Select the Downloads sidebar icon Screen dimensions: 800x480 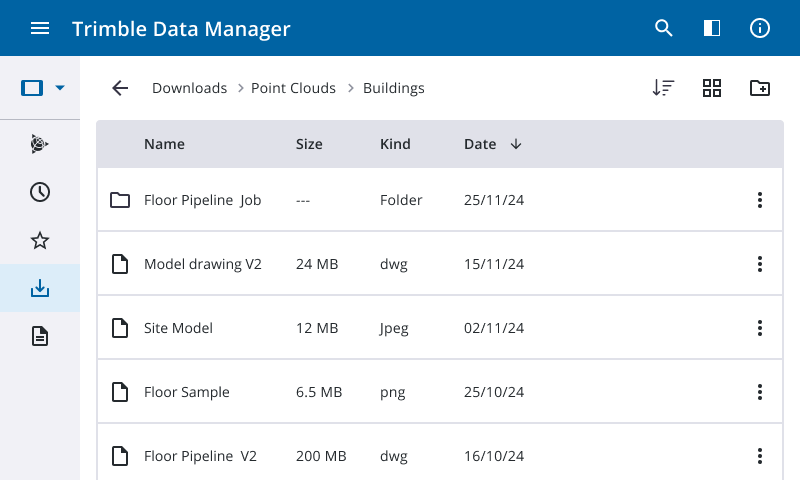40,288
